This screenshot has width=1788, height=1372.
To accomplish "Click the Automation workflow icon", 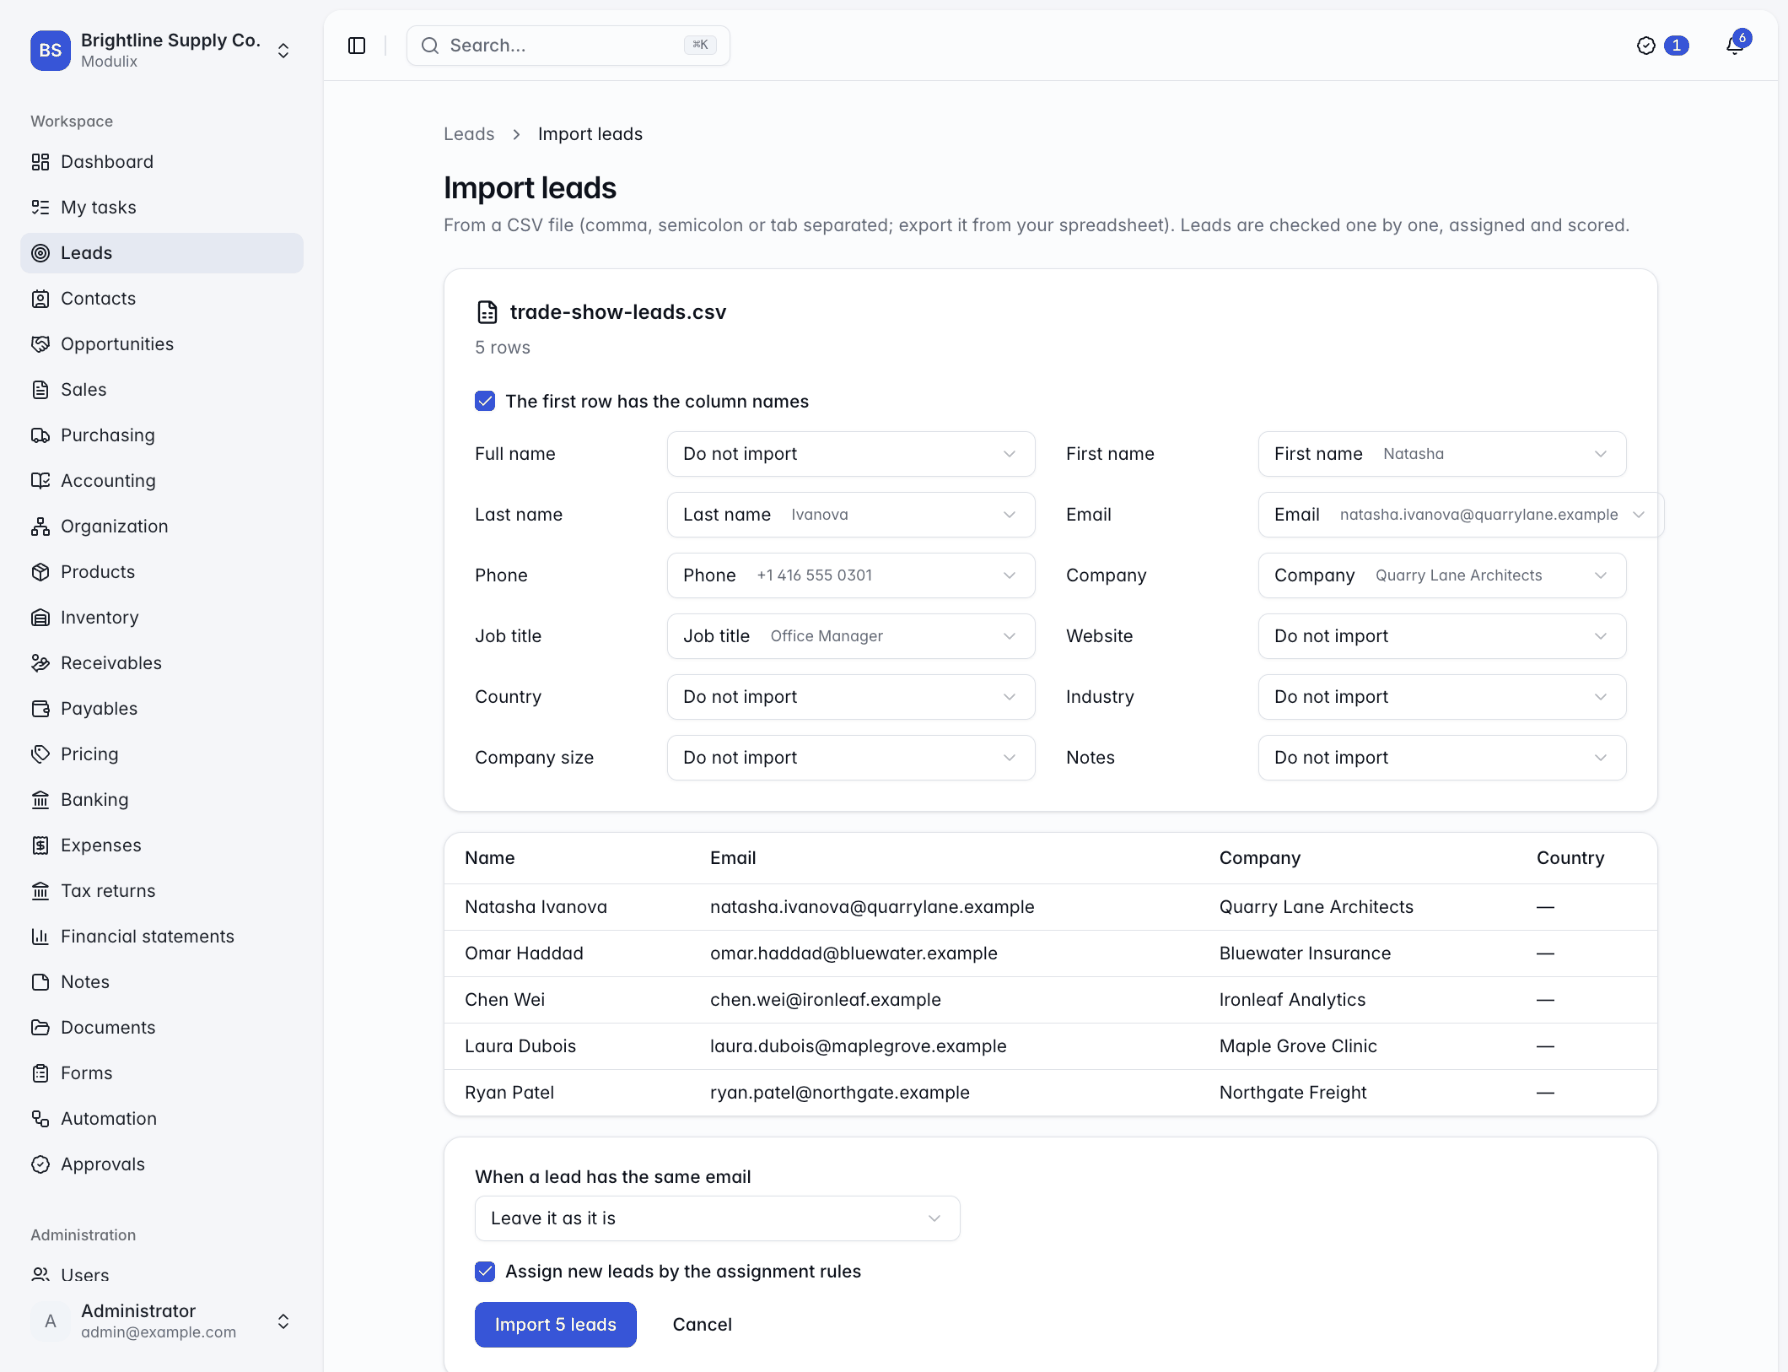I will 40,1119.
